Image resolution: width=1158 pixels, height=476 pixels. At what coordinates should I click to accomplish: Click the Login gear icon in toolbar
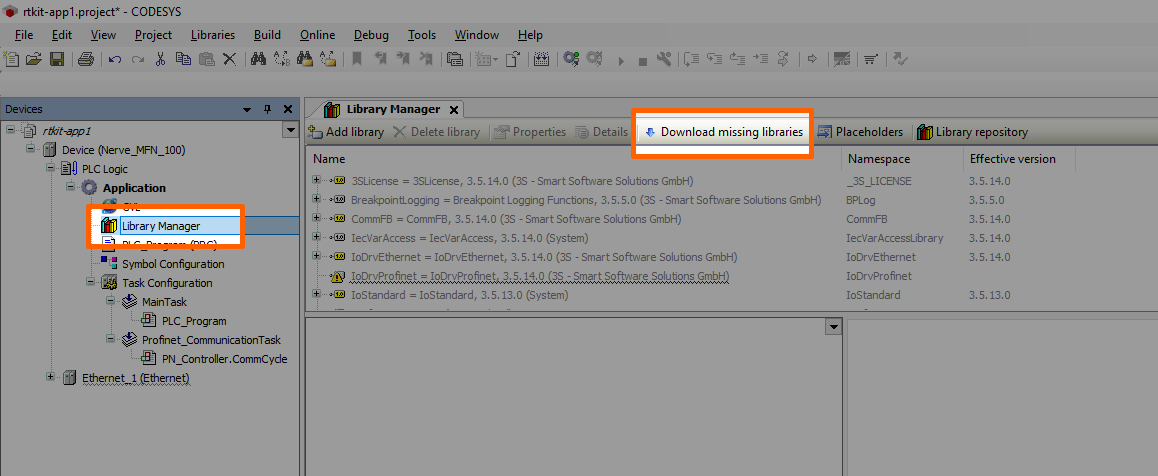click(x=571, y=59)
